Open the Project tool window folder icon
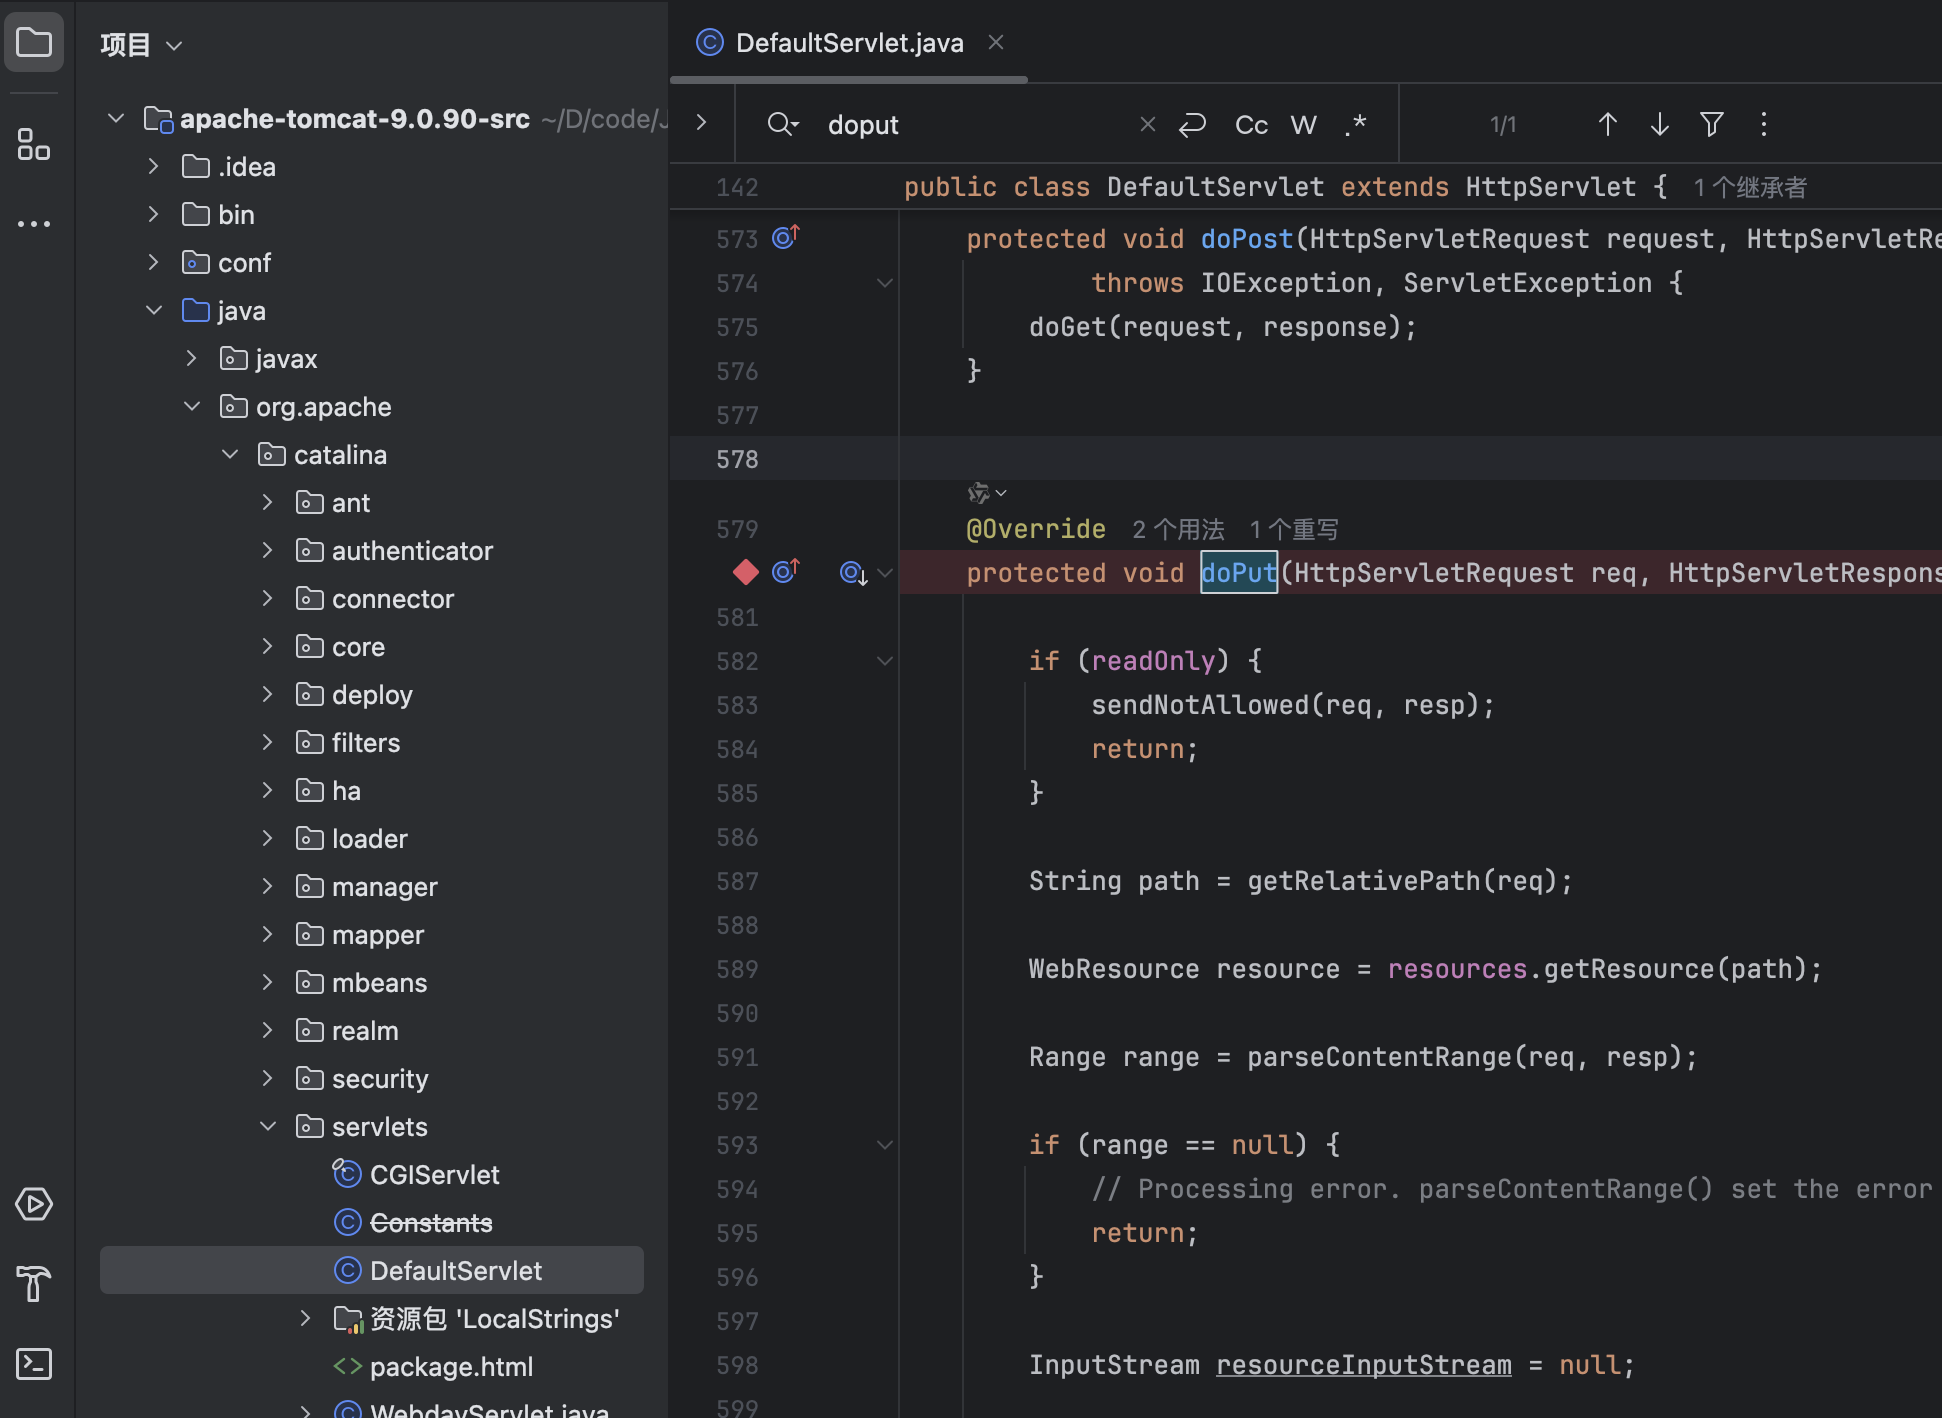This screenshot has height=1418, width=1942. coord(34,43)
